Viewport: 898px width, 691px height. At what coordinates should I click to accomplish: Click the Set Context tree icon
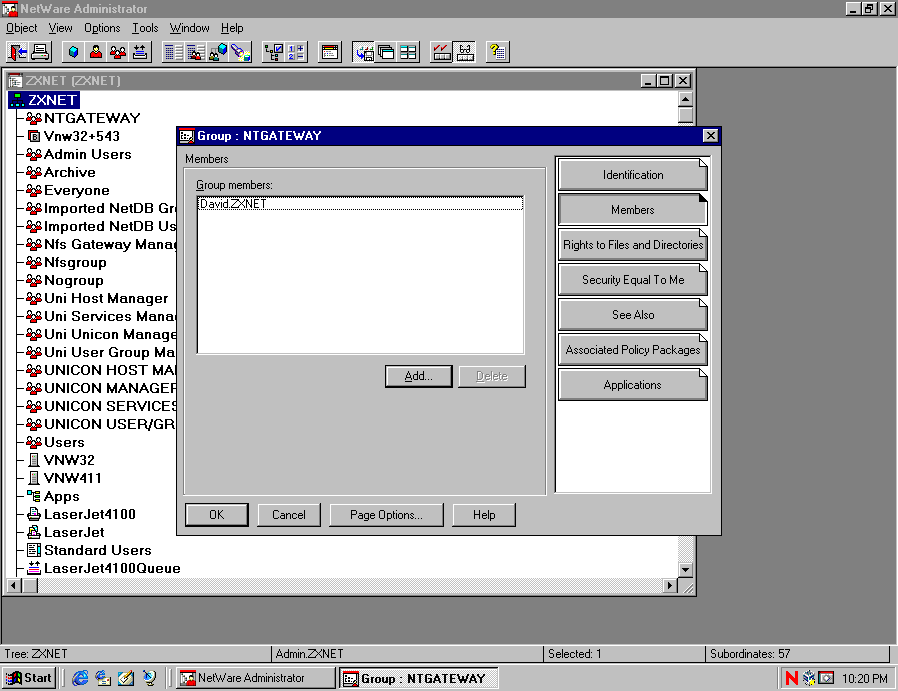tap(273, 52)
